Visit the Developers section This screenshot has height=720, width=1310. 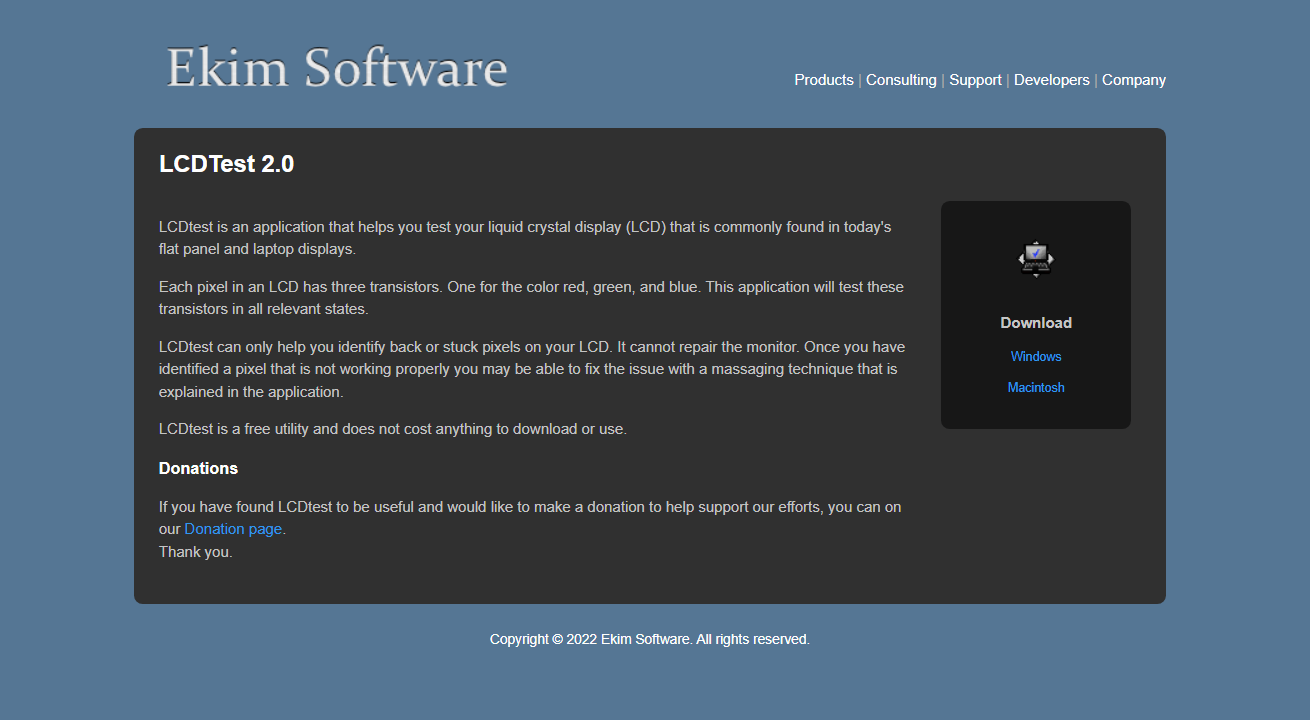point(1052,80)
